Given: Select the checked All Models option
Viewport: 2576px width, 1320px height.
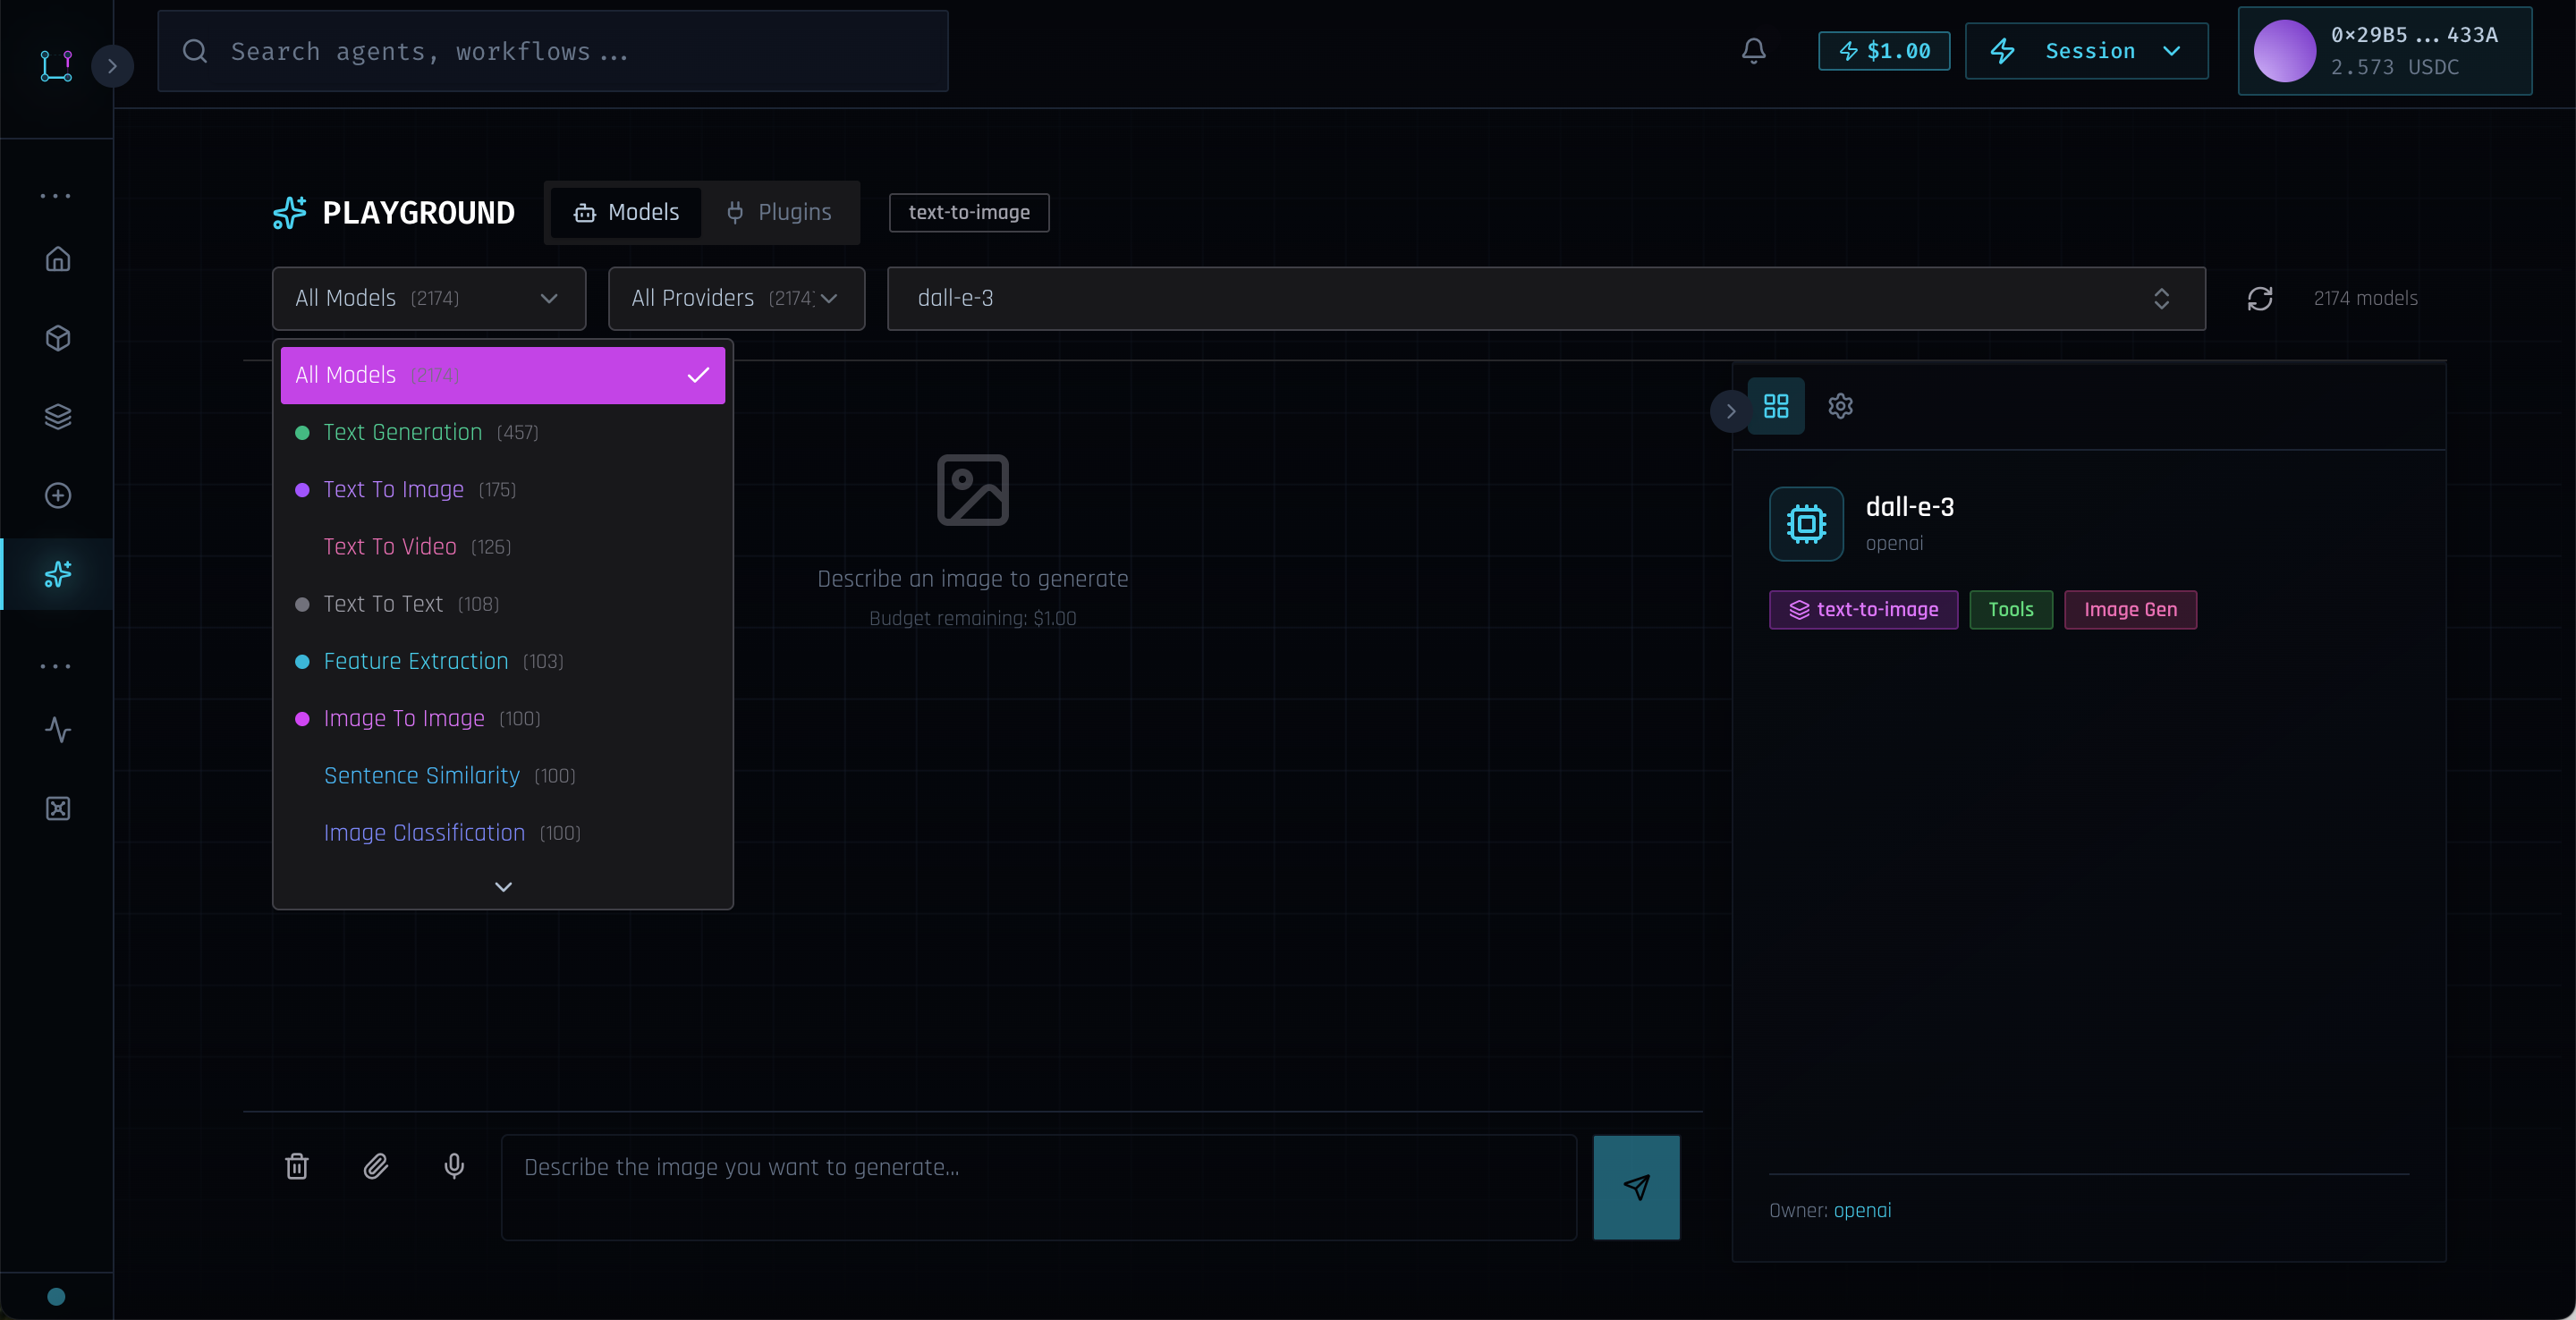Looking at the screenshot, I should 502,375.
